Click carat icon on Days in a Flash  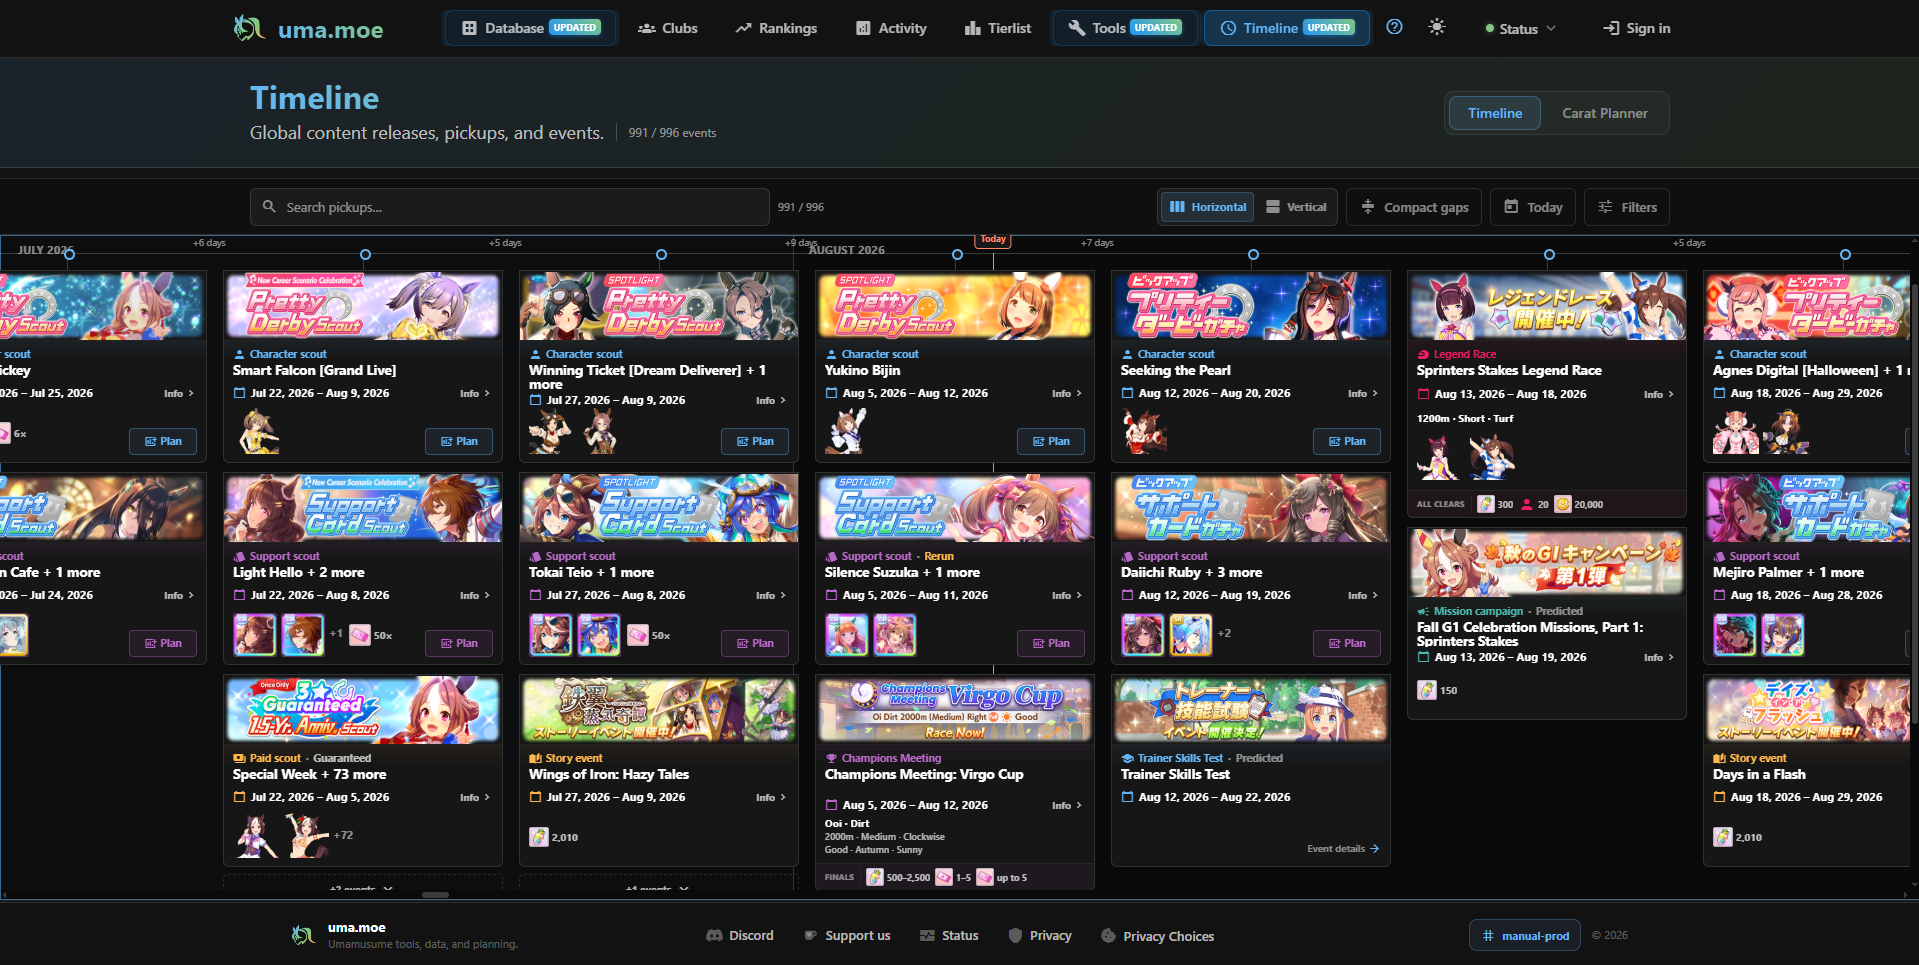(x=1723, y=837)
